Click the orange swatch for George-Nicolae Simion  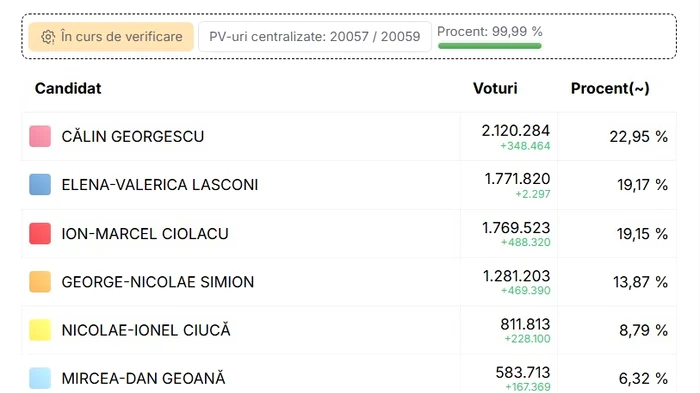[x=40, y=282]
